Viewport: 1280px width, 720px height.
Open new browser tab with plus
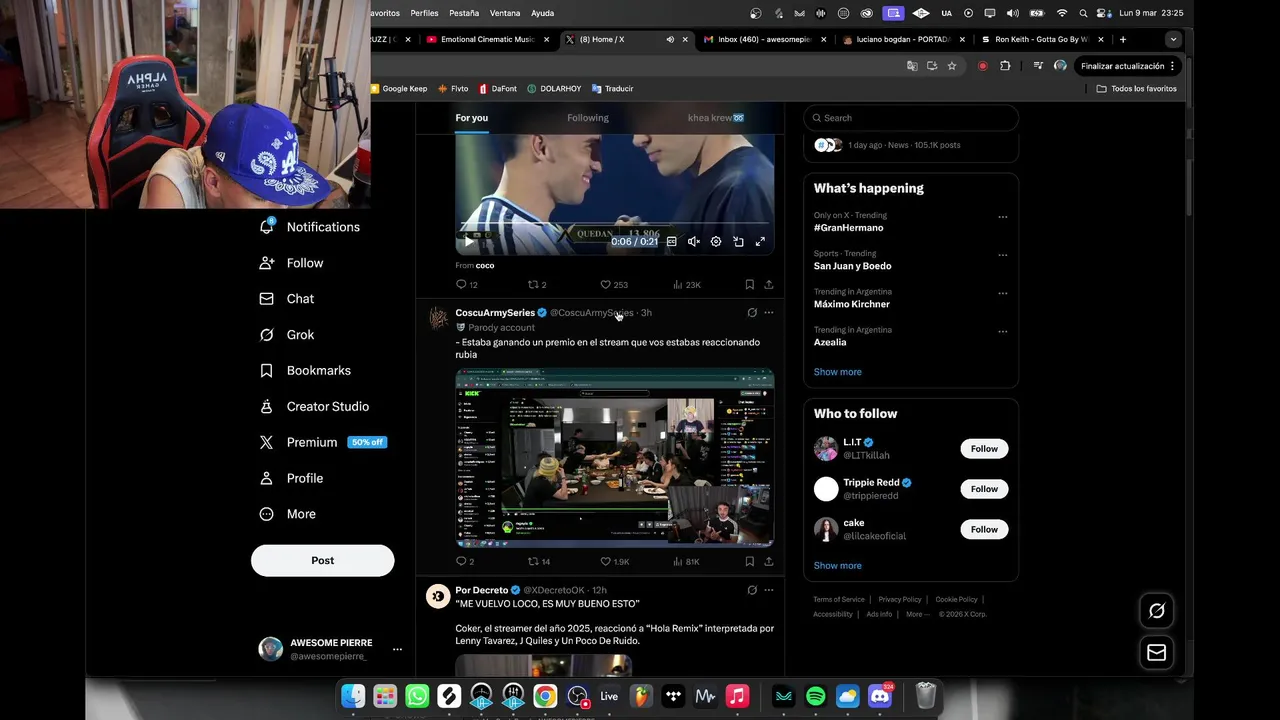[x=1123, y=40]
